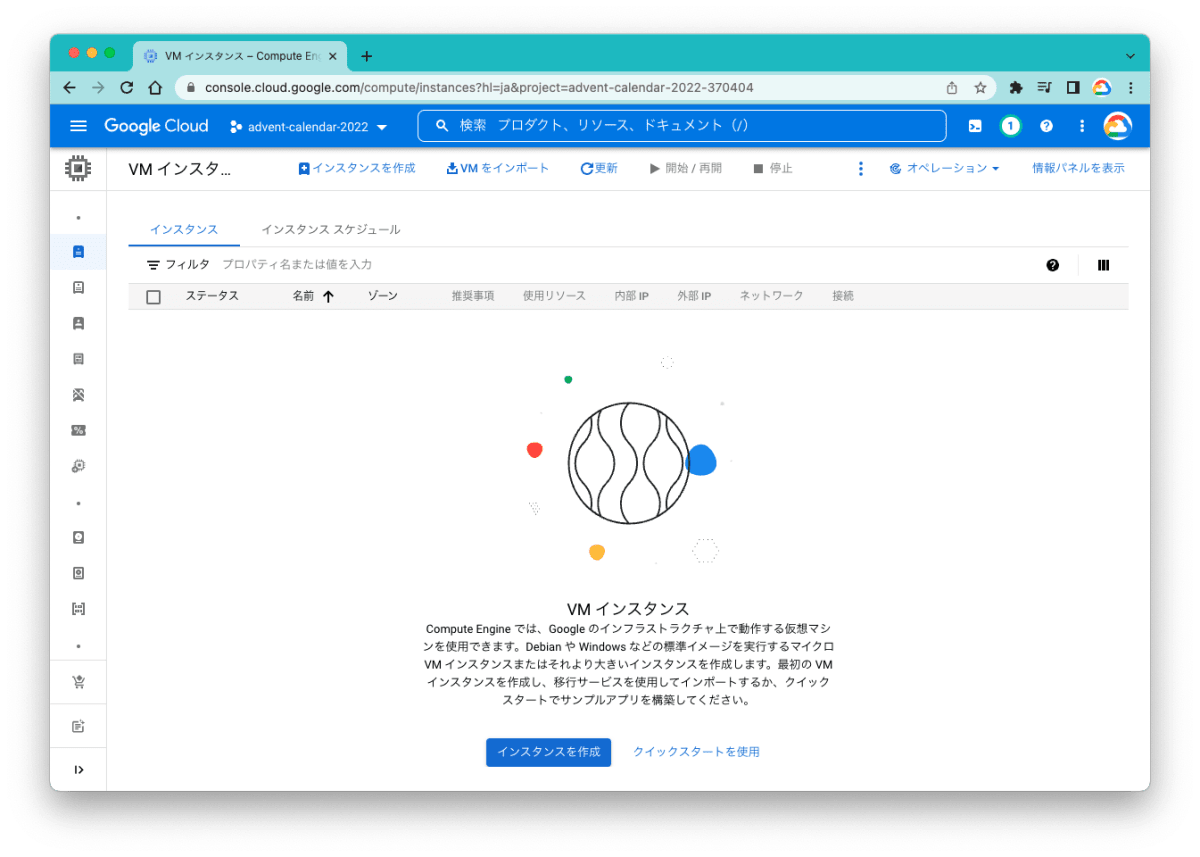Click クイックスタートを使用 link
The width and height of the screenshot is (1200, 857).
[696, 752]
